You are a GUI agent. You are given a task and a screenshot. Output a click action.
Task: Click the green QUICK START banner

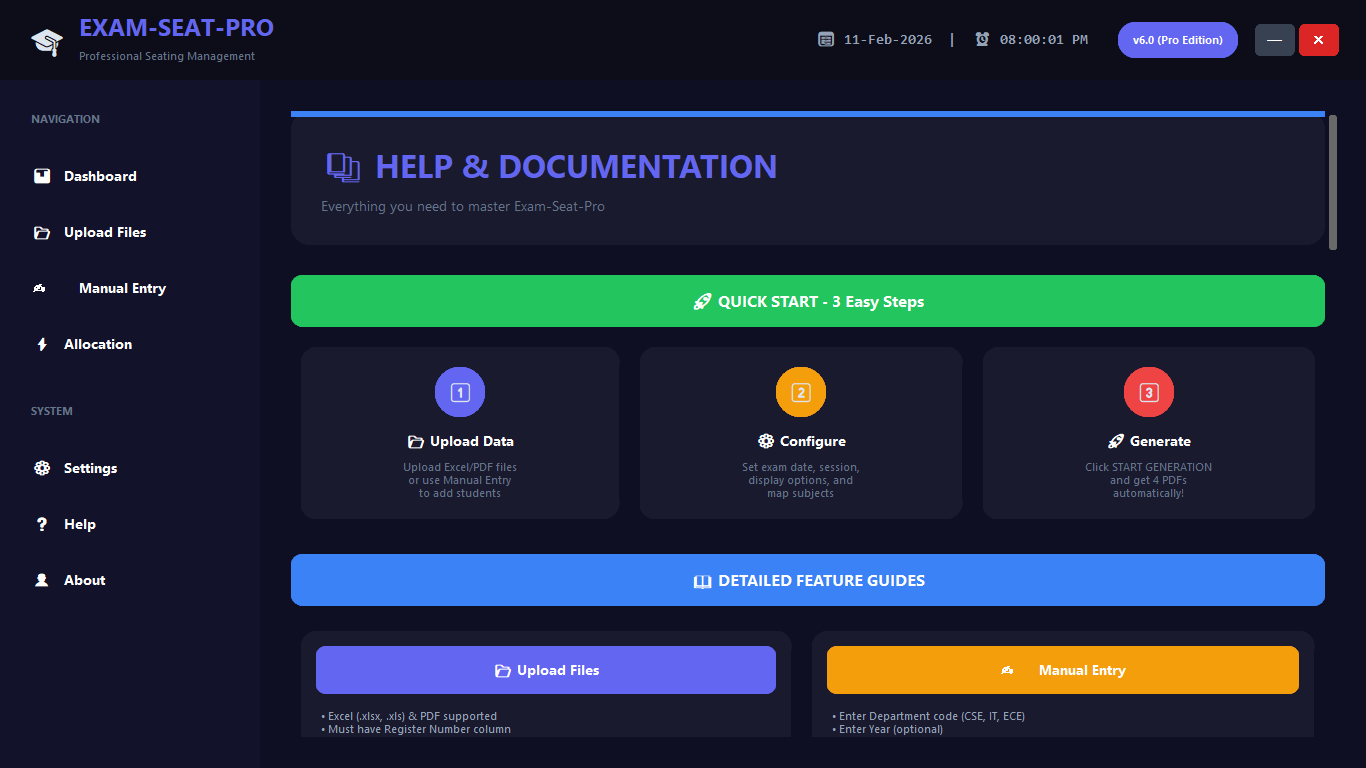pos(808,301)
